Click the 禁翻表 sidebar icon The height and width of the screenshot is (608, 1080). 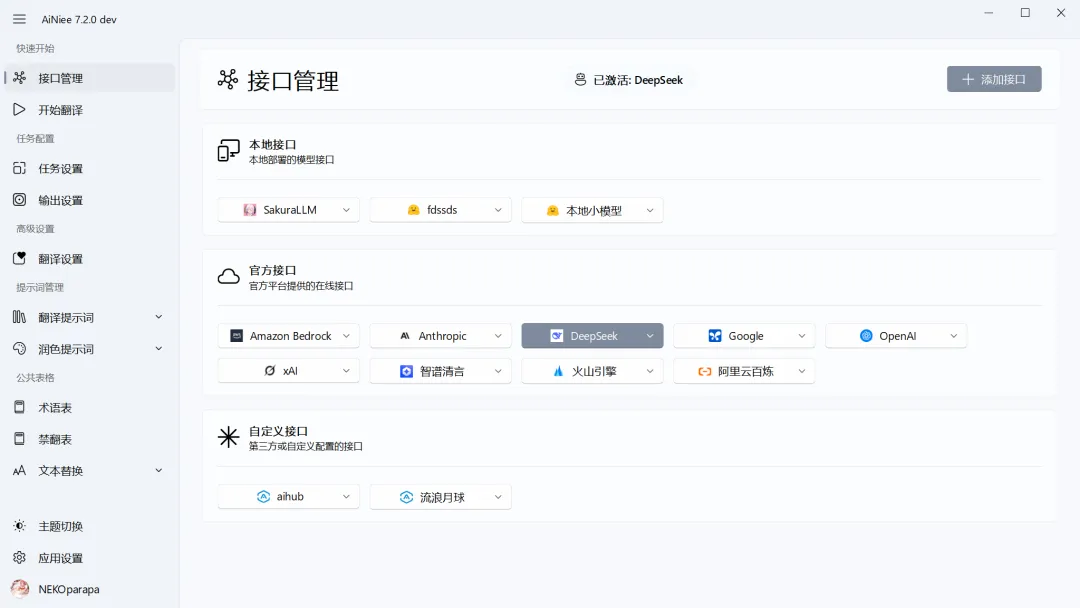click(x=19, y=439)
